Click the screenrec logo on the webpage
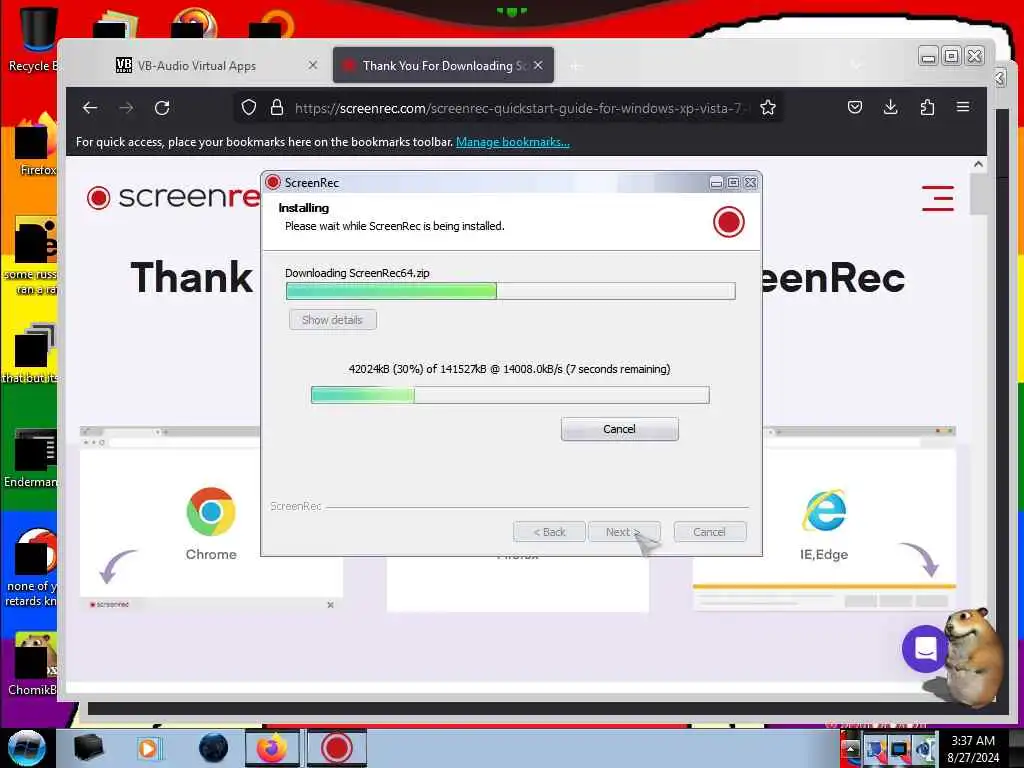1024x768 pixels. [x=173, y=197]
